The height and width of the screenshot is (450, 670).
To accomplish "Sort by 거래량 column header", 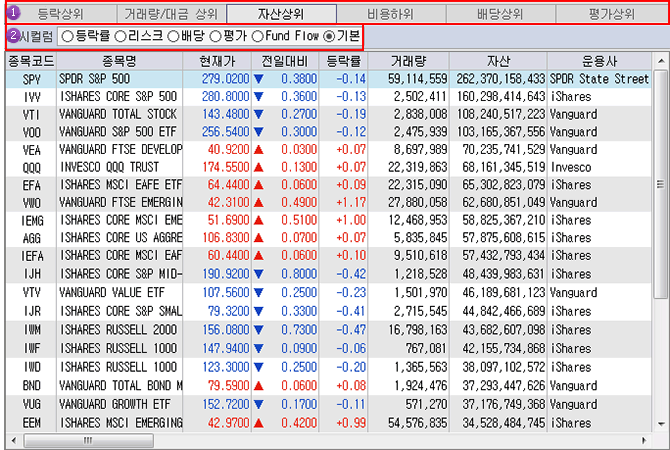I will click(408, 61).
